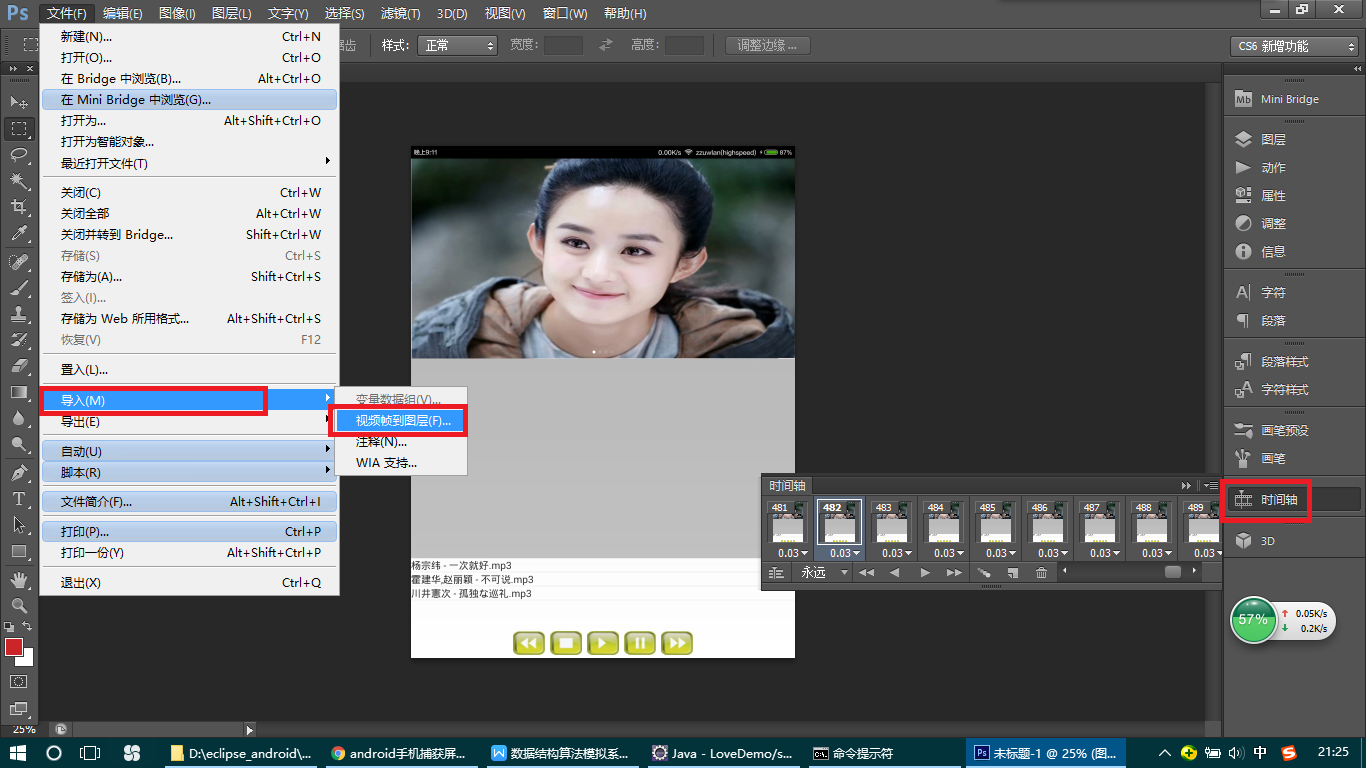Screen dimensions: 1366x768
Task: Go to first frame in timeline
Action: point(866,573)
